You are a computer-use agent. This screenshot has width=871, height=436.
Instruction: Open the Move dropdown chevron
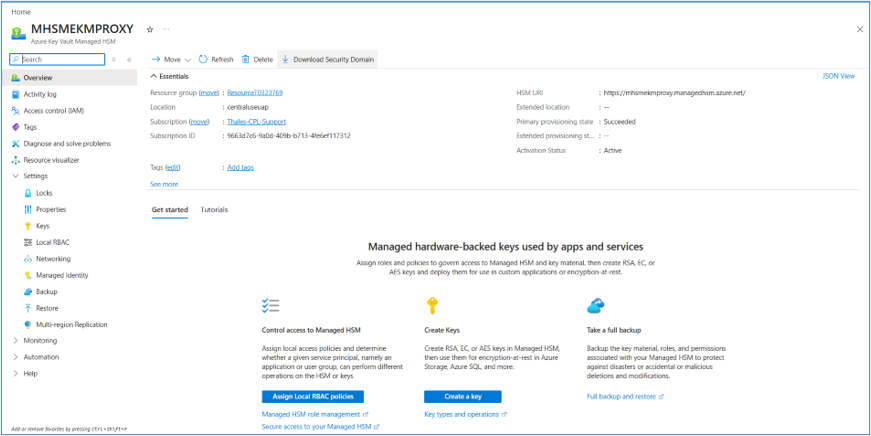[x=188, y=60]
